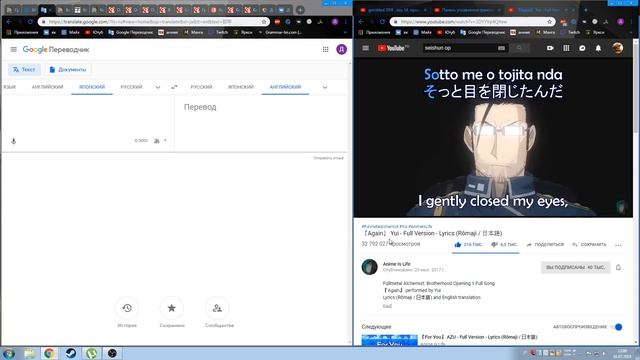Open YouTube messages icon
The height and width of the screenshot is (360, 640).
pyautogui.click(x=582, y=48)
